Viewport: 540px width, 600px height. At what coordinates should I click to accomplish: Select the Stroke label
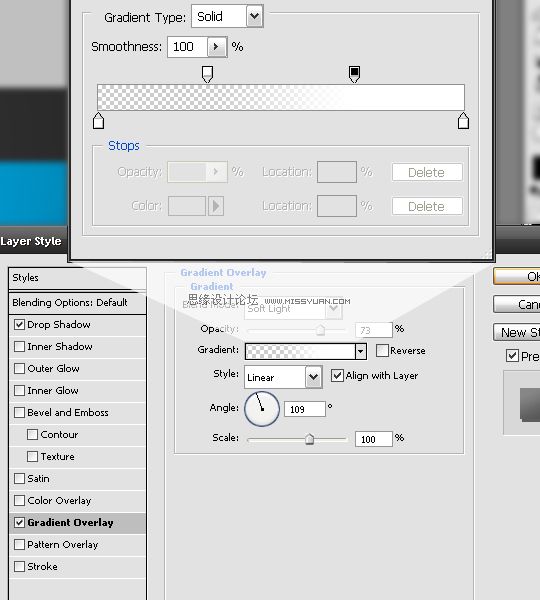[x=42, y=567]
